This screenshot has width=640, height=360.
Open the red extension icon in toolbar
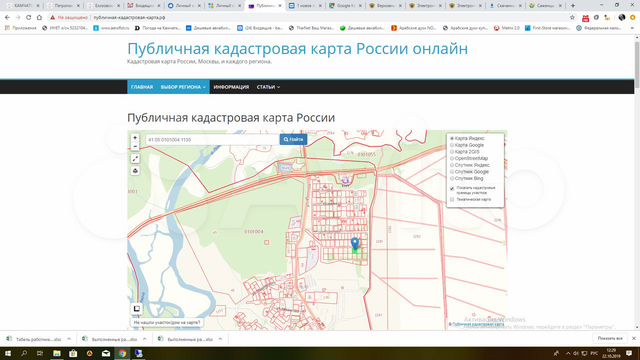[x=585, y=18]
